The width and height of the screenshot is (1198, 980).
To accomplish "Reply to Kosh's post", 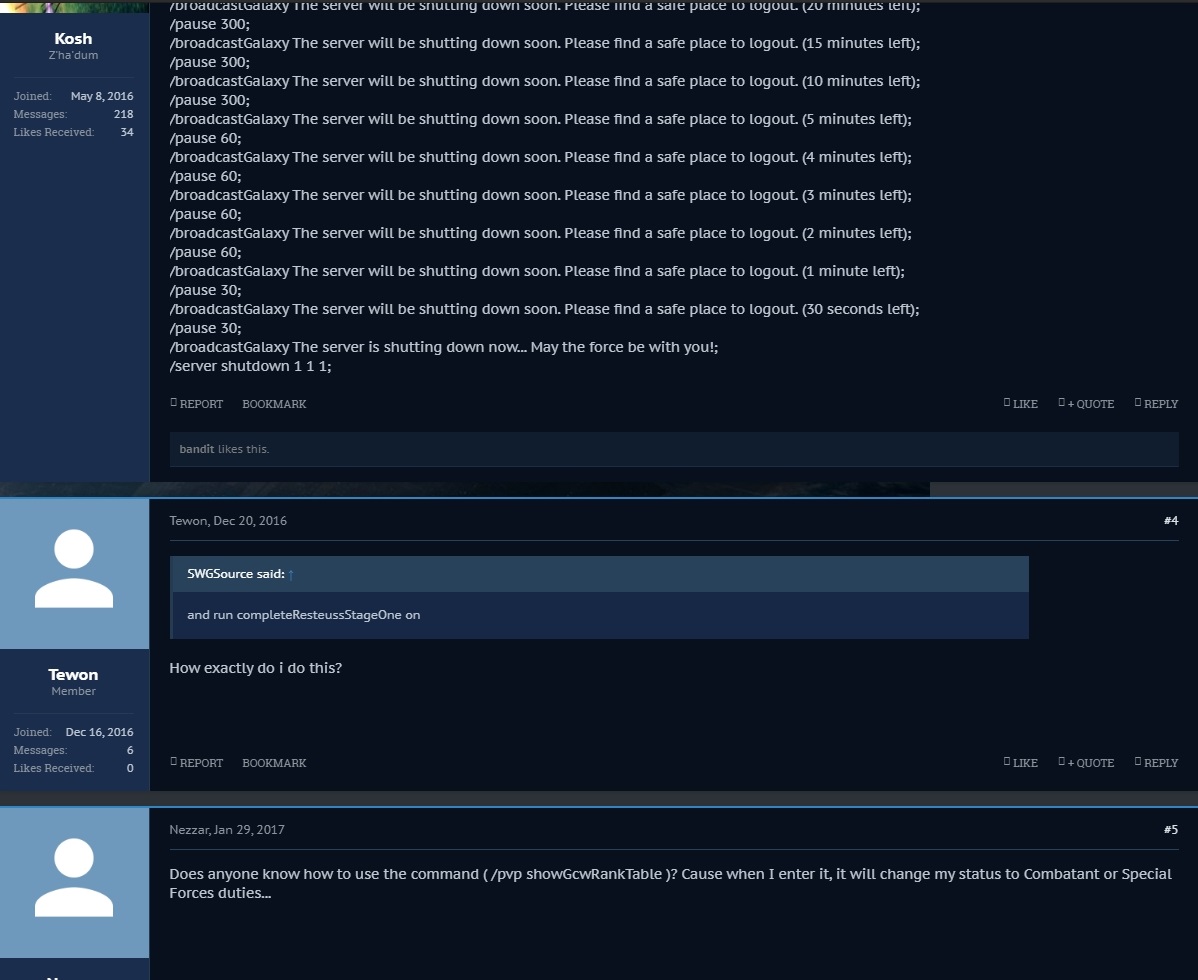I will click(x=1156, y=403).
